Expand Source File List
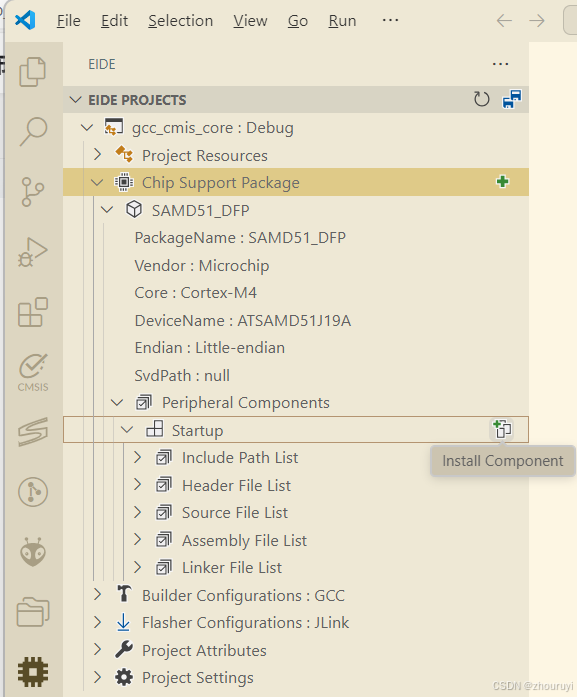The image size is (577, 697). click(137, 512)
